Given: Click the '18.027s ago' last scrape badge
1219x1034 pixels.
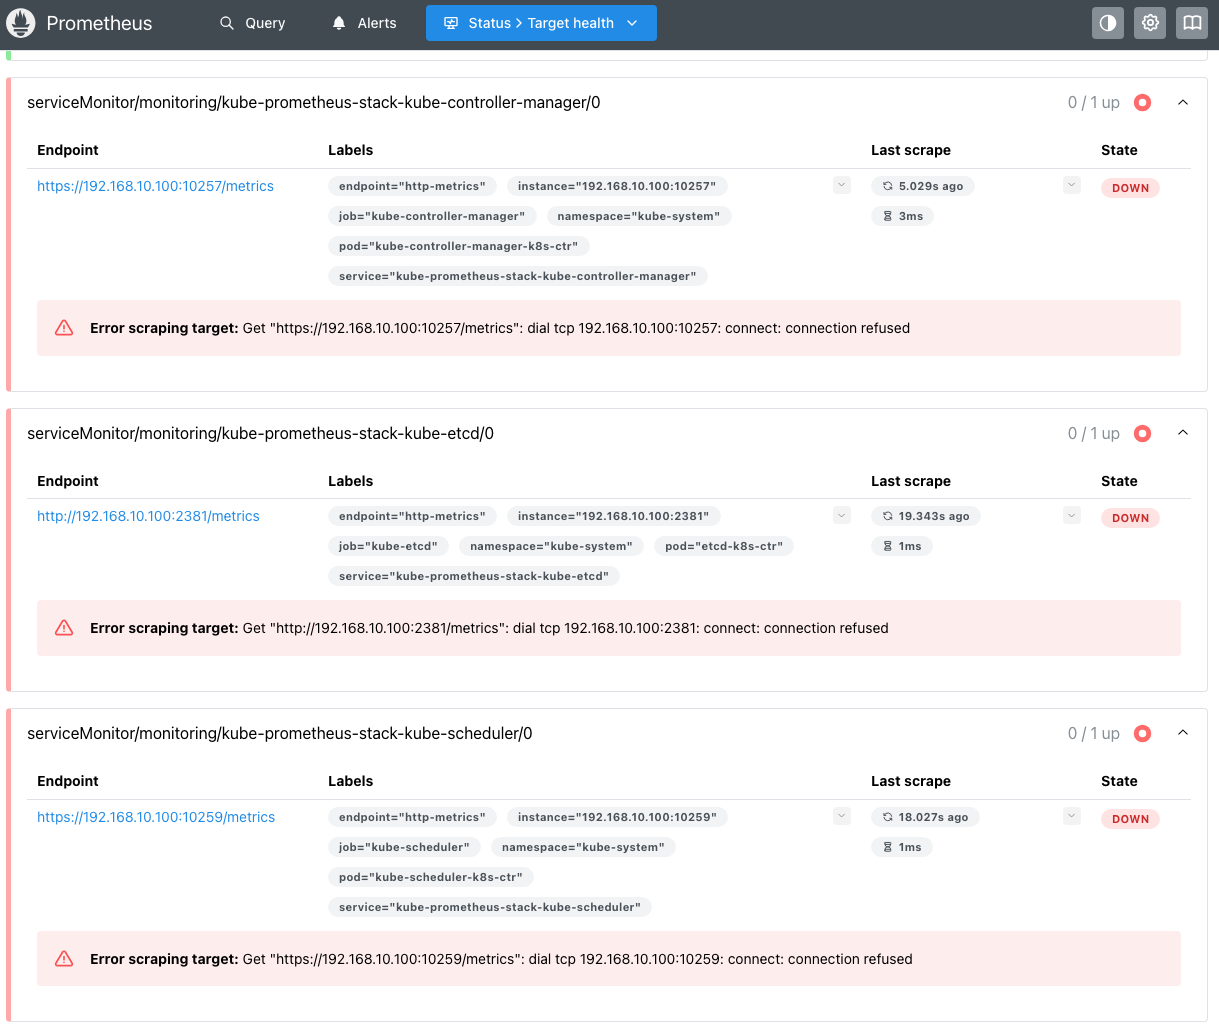Looking at the screenshot, I should pos(925,817).
